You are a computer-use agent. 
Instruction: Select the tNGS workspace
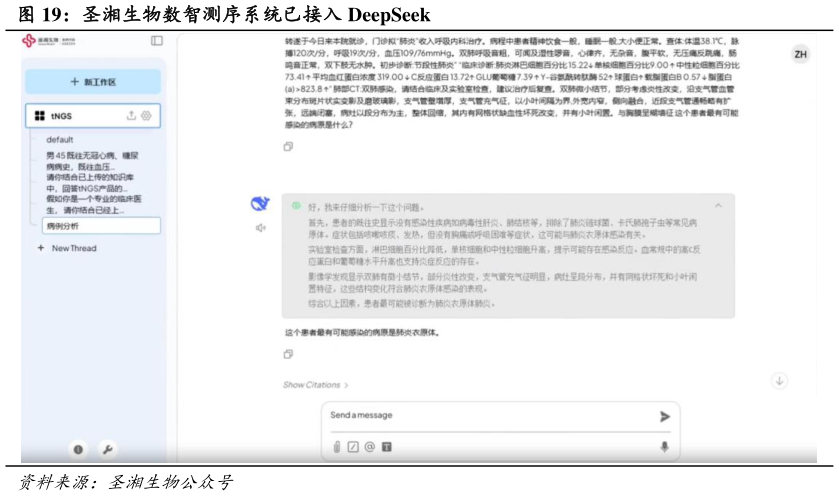[x=93, y=116]
